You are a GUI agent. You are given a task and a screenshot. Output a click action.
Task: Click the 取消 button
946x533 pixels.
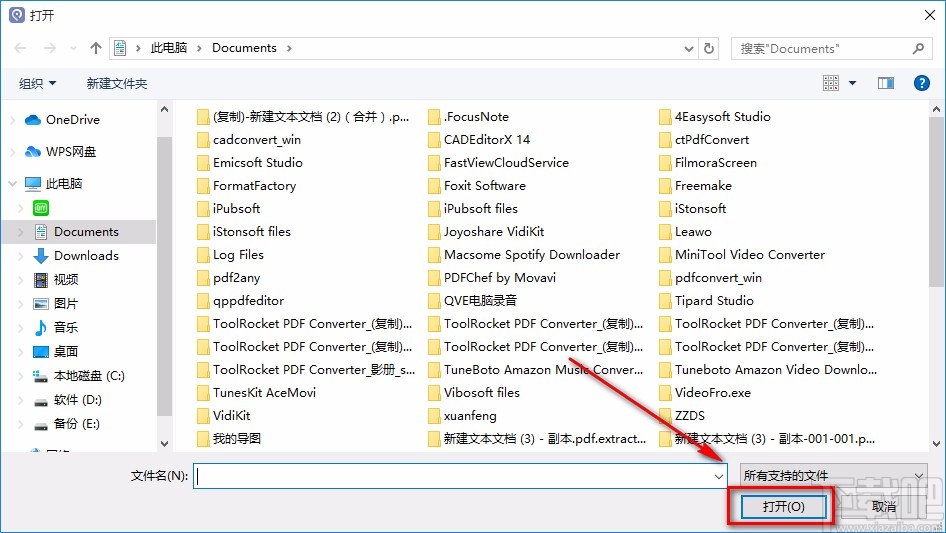[x=883, y=506]
